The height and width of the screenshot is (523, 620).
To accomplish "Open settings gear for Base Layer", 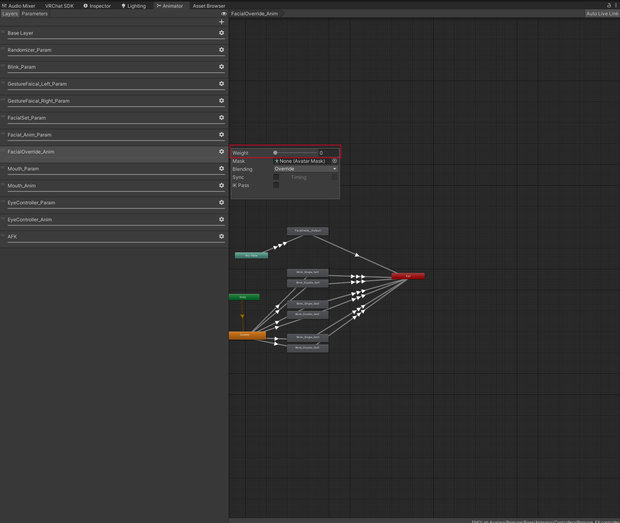I will click(x=221, y=33).
